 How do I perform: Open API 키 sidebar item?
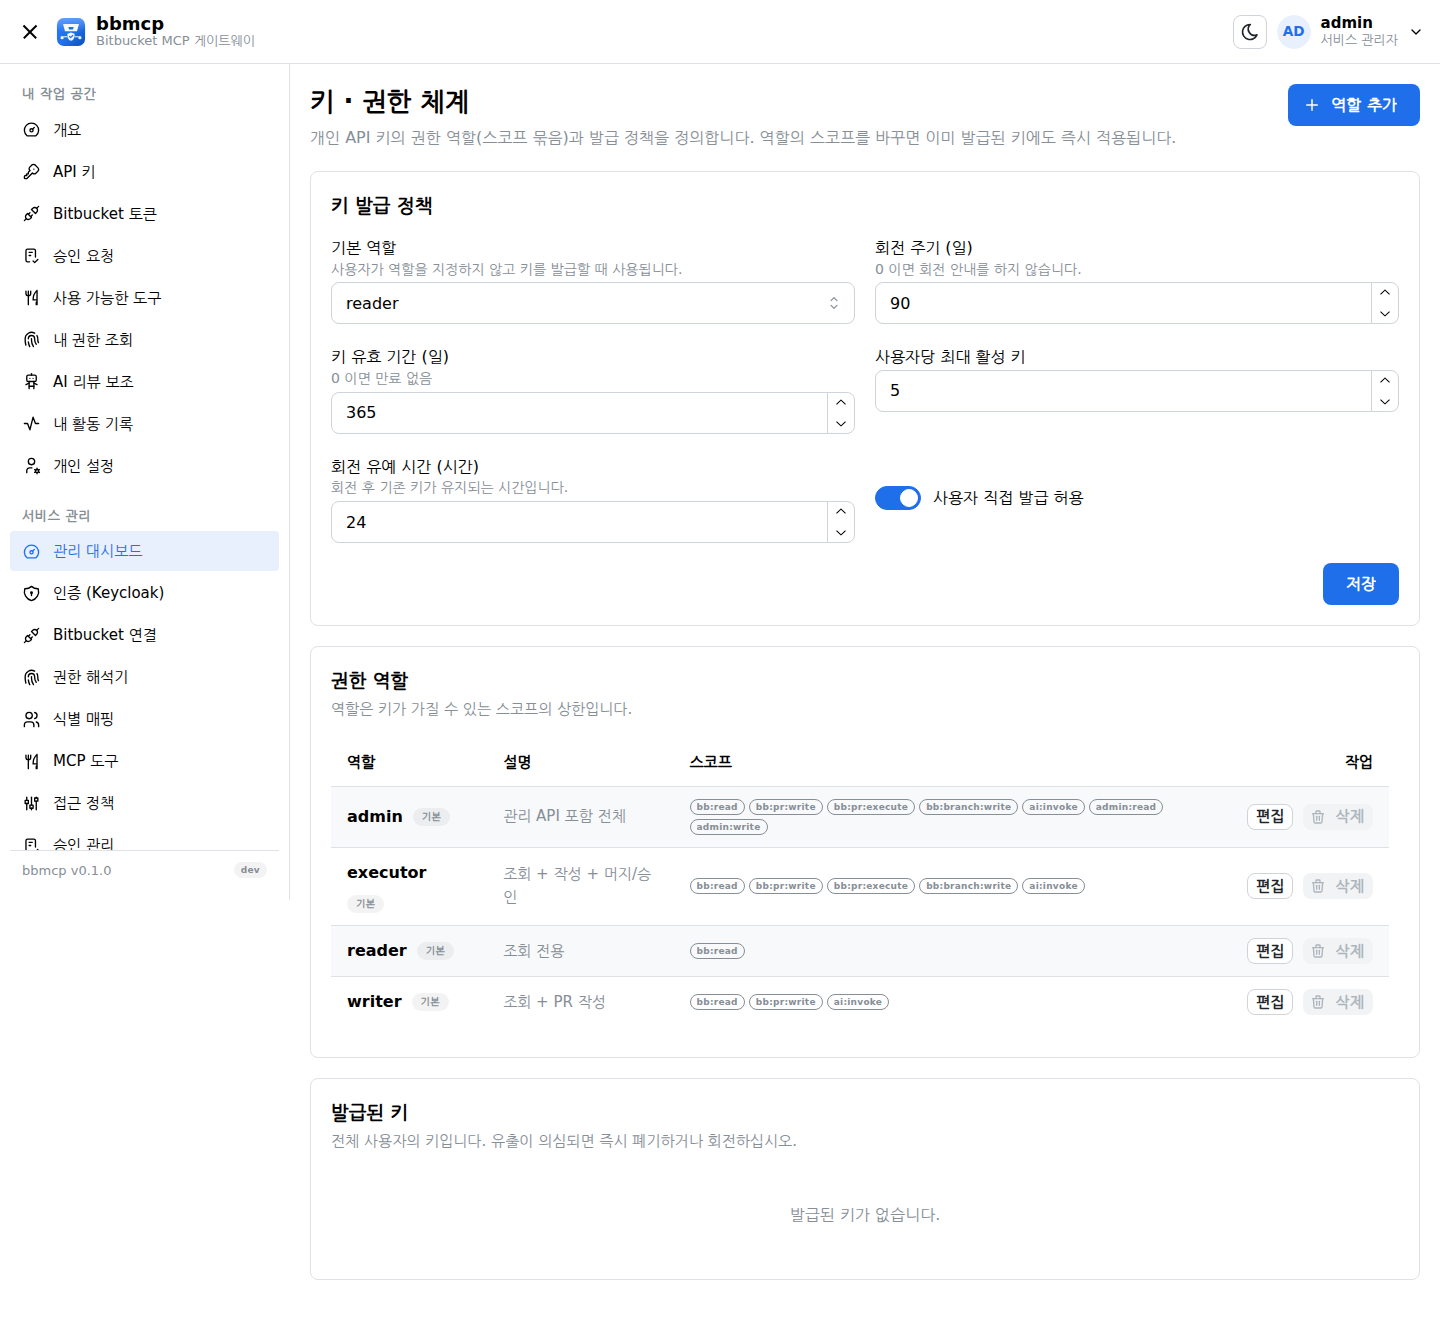(x=144, y=172)
